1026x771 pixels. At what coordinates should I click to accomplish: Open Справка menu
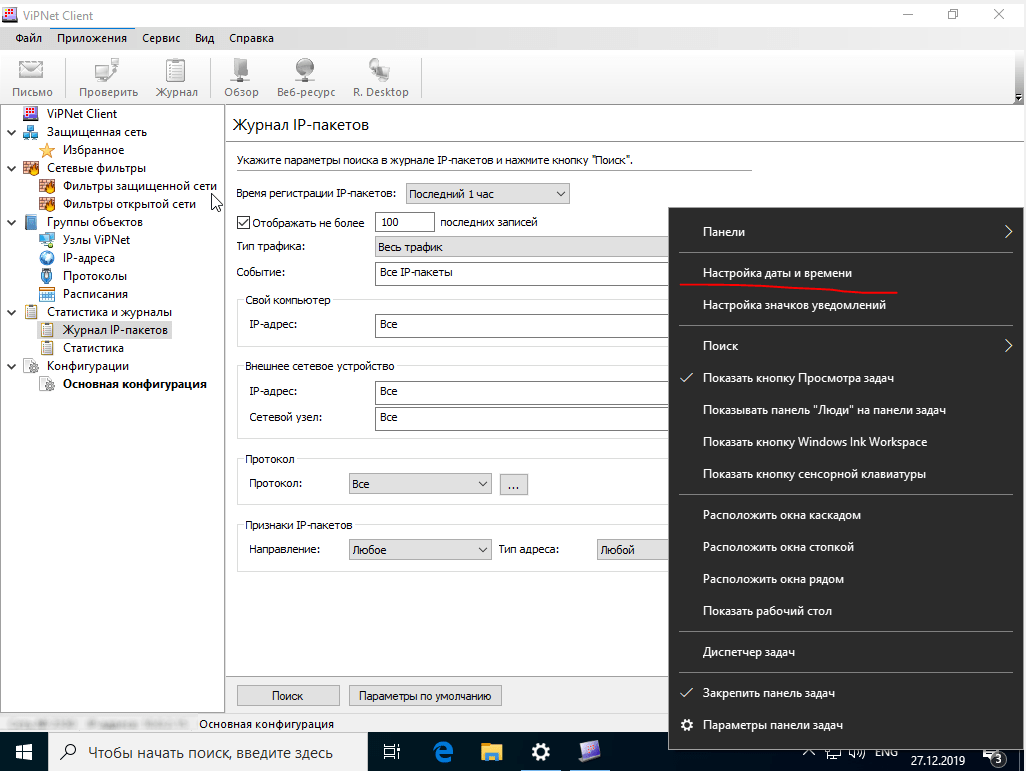pyautogui.click(x=251, y=38)
